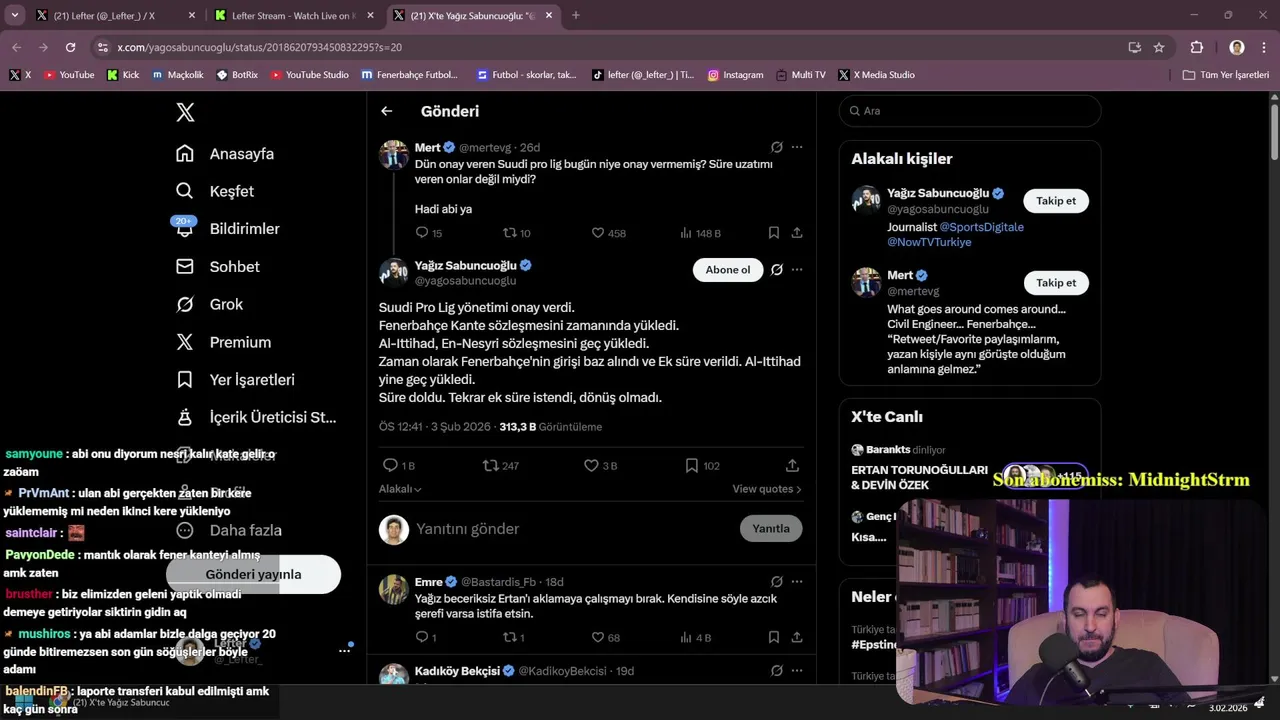Follow Mert with Takip et

point(1056,283)
